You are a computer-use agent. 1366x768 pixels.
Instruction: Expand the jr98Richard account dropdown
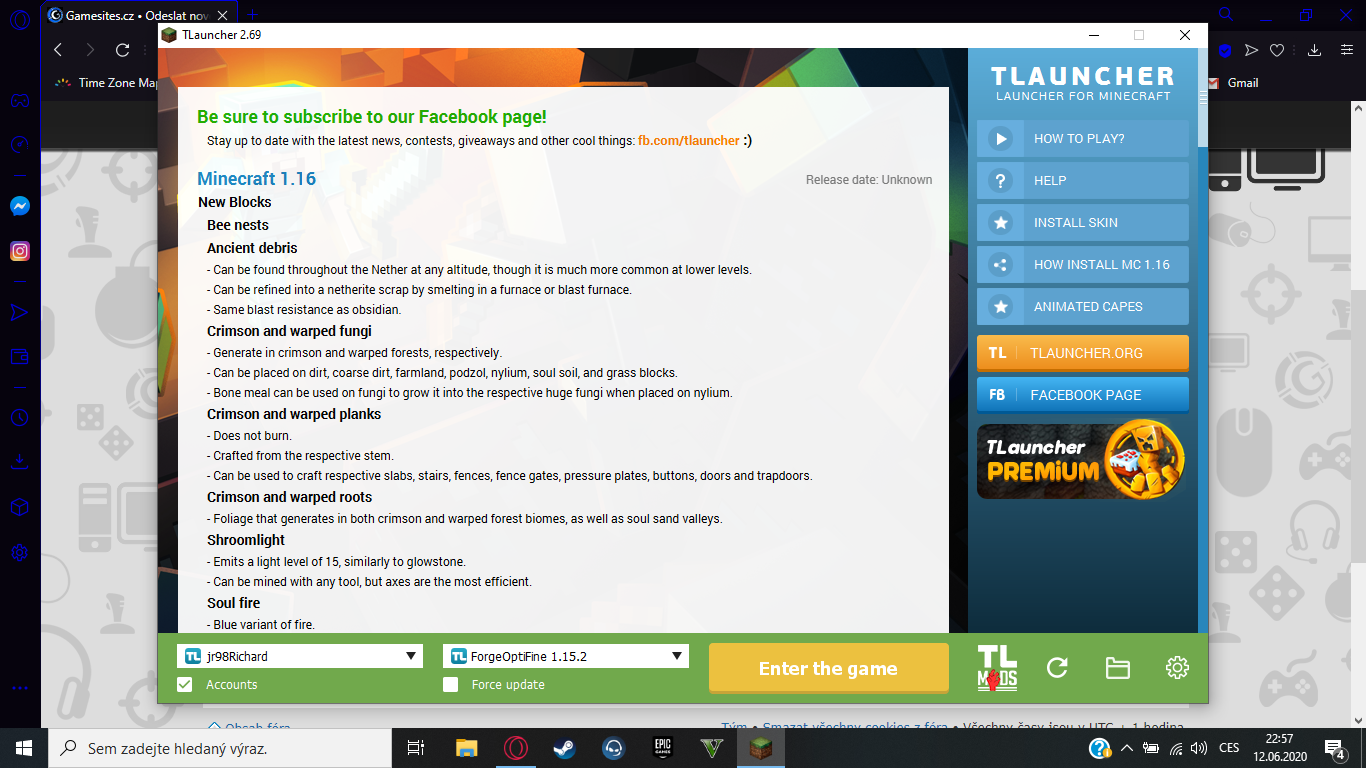(299, 656)
